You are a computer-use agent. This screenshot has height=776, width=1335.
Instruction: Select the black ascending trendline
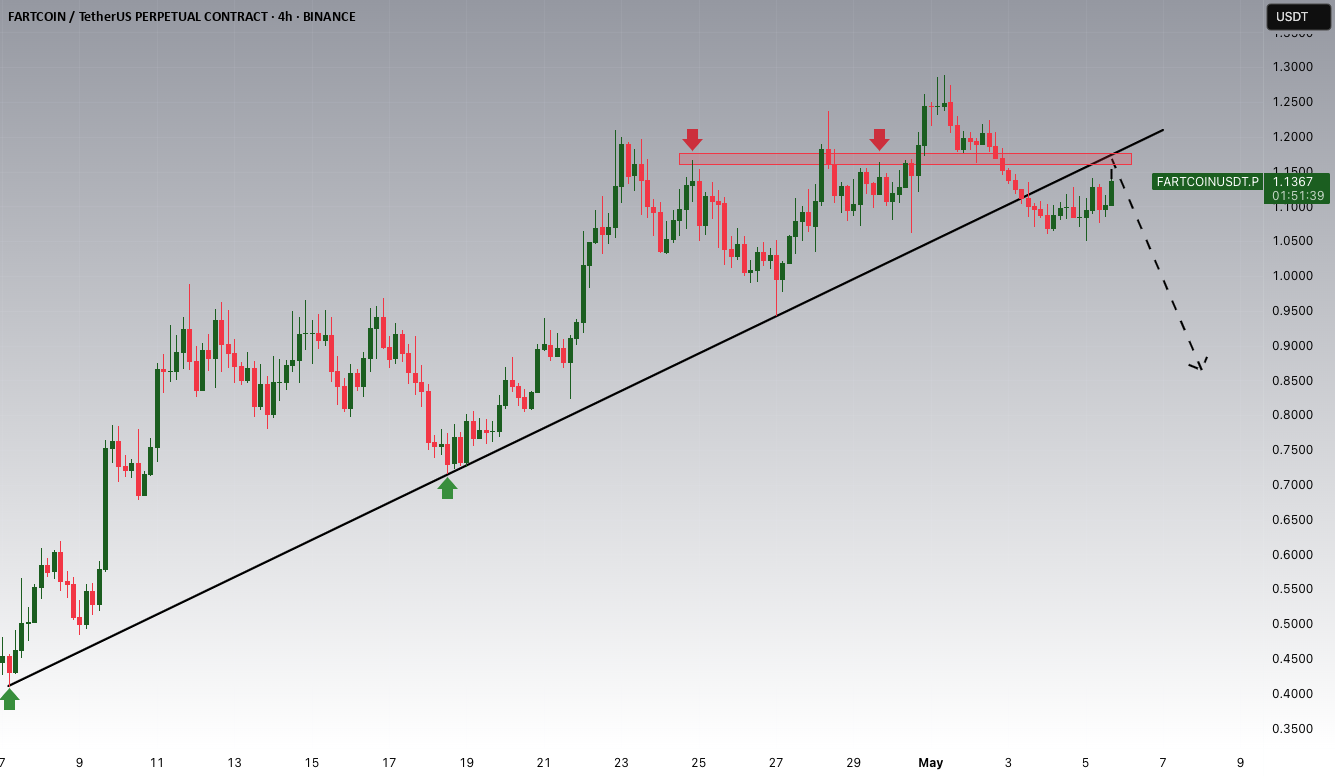pos(585,408)
